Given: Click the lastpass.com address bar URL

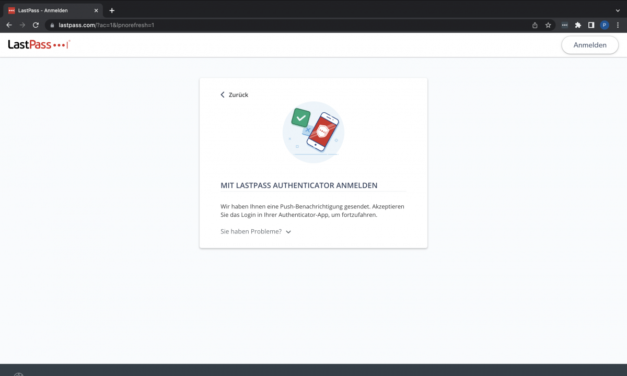Looking at the screenshot, I should [106, 25].
